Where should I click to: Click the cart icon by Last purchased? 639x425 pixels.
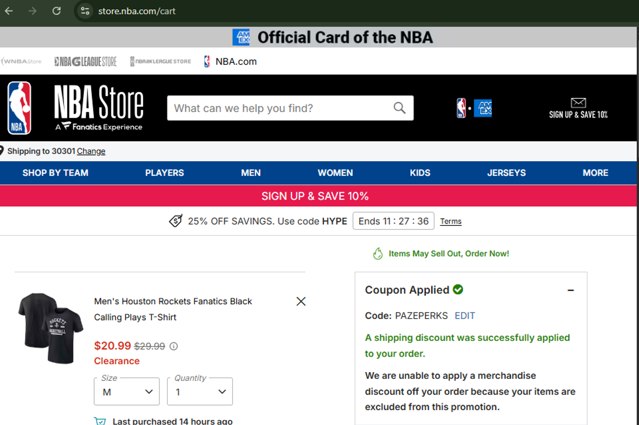(x=100, y=421)
